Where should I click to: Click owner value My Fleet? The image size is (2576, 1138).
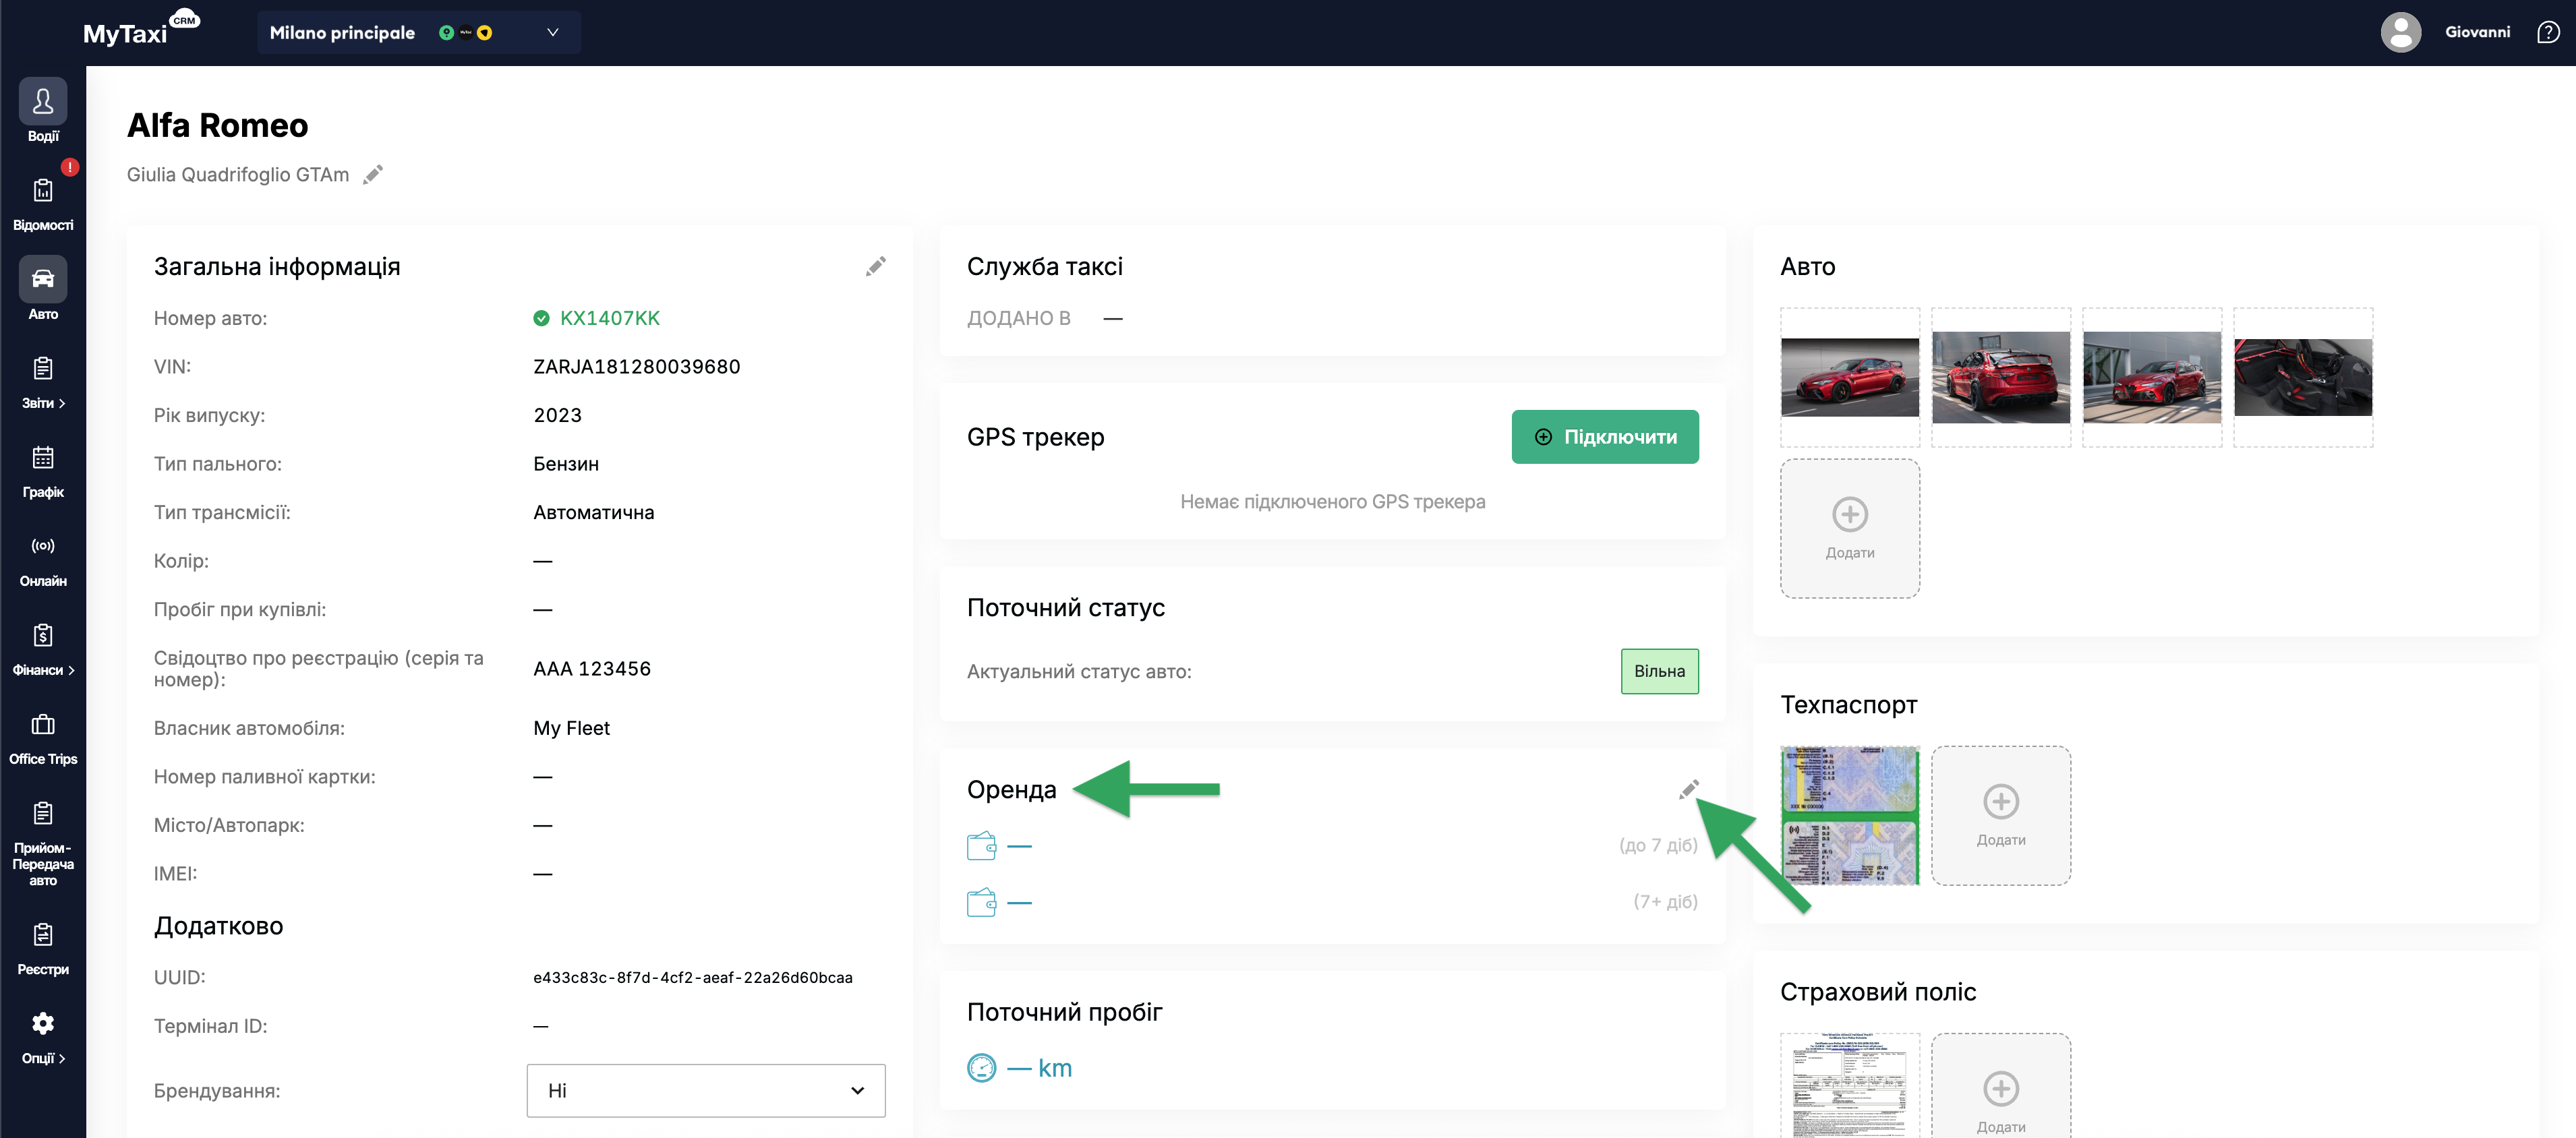click(571, 728)
